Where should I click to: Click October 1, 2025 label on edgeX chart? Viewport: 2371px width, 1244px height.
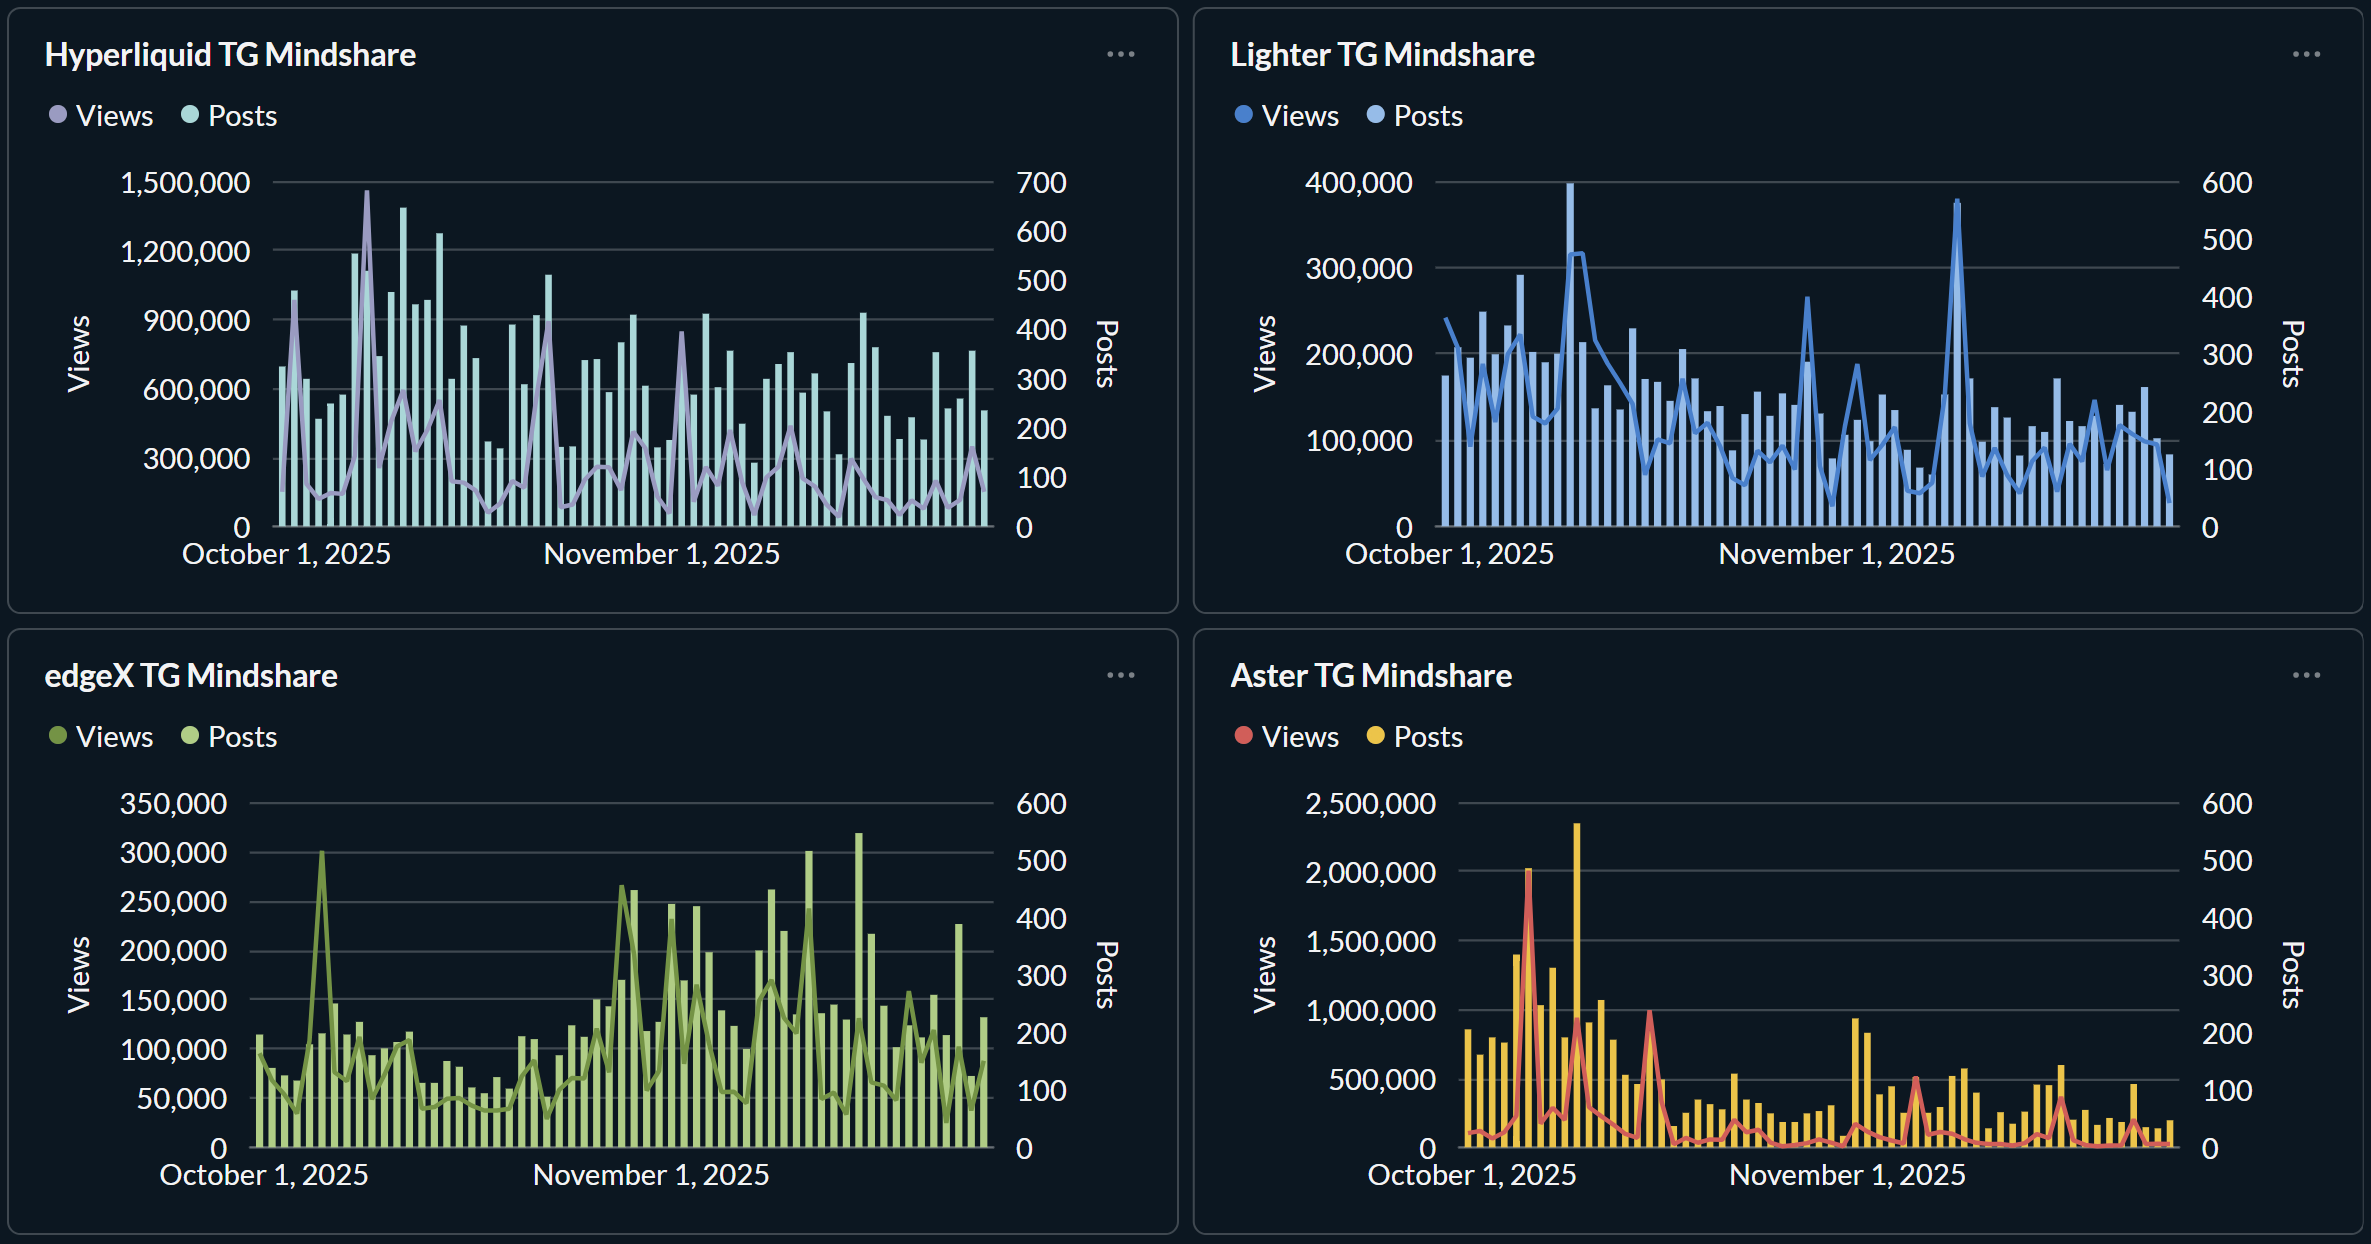pyautogui.click(x=264, y=1174)
